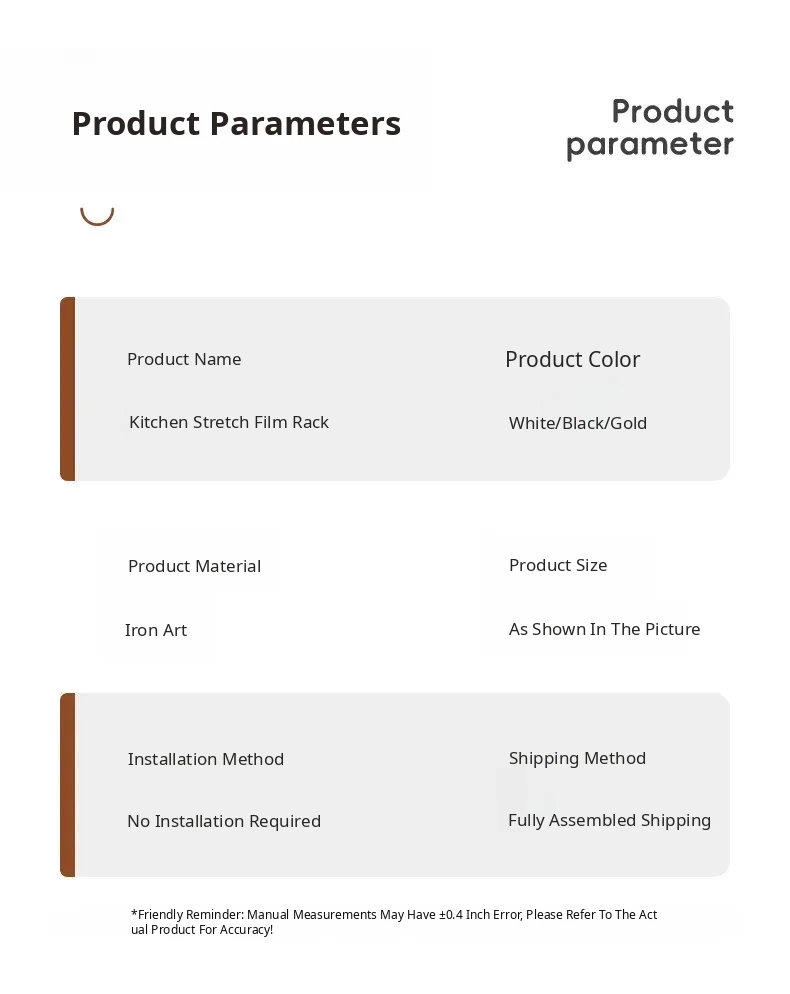790x994 pixels.
Task: Select the "Installation Method" label
Action: point(206,759)
